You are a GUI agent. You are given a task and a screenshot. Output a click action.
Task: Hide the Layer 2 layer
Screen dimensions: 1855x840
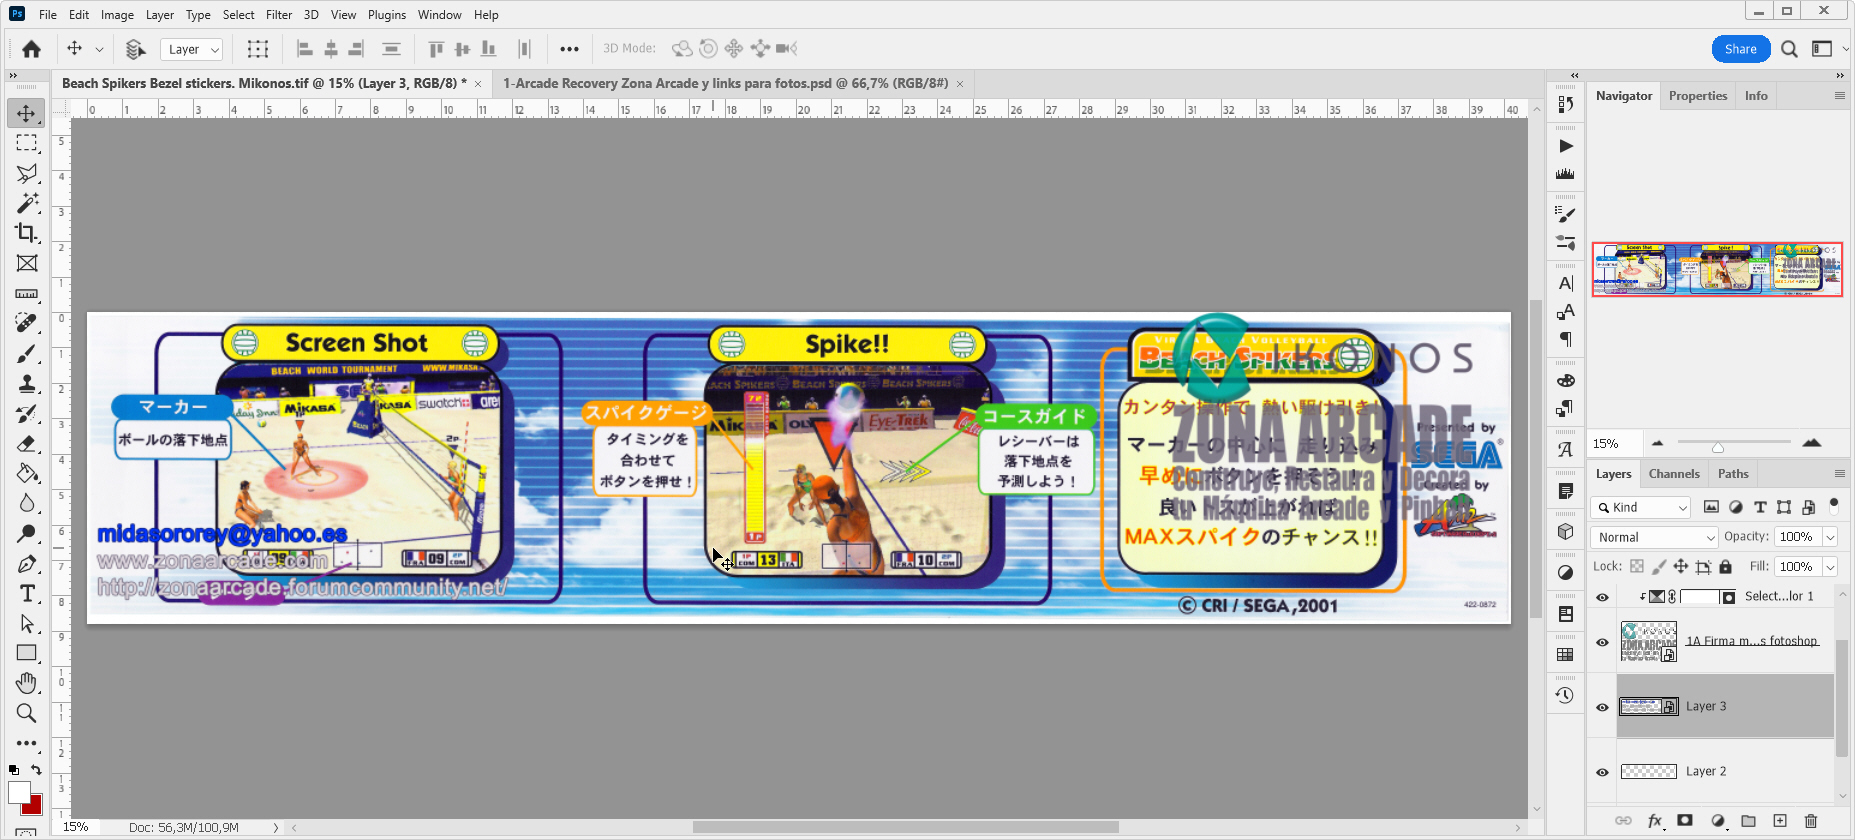(x=1602, y=772)
